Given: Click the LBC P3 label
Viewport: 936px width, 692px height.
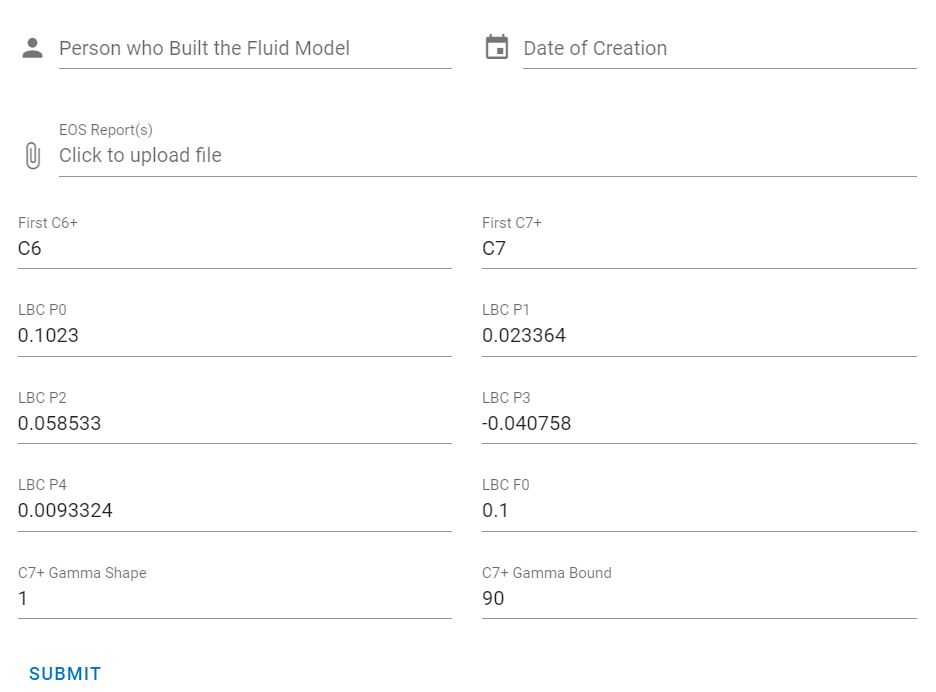Looking at the screenshot, I should [x=506, y=398].
